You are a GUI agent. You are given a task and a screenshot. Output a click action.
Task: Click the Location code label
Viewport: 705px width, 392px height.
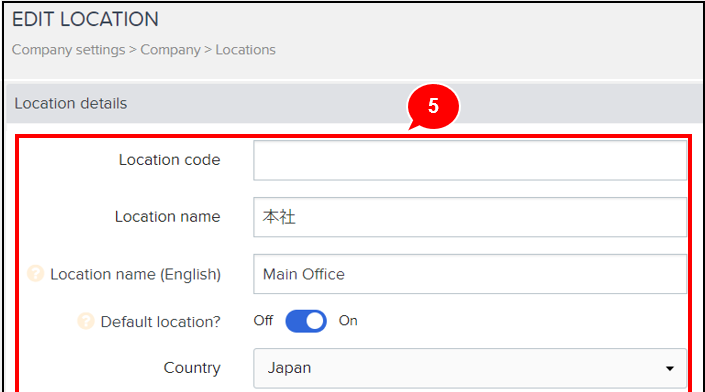(x=170, y=160)
